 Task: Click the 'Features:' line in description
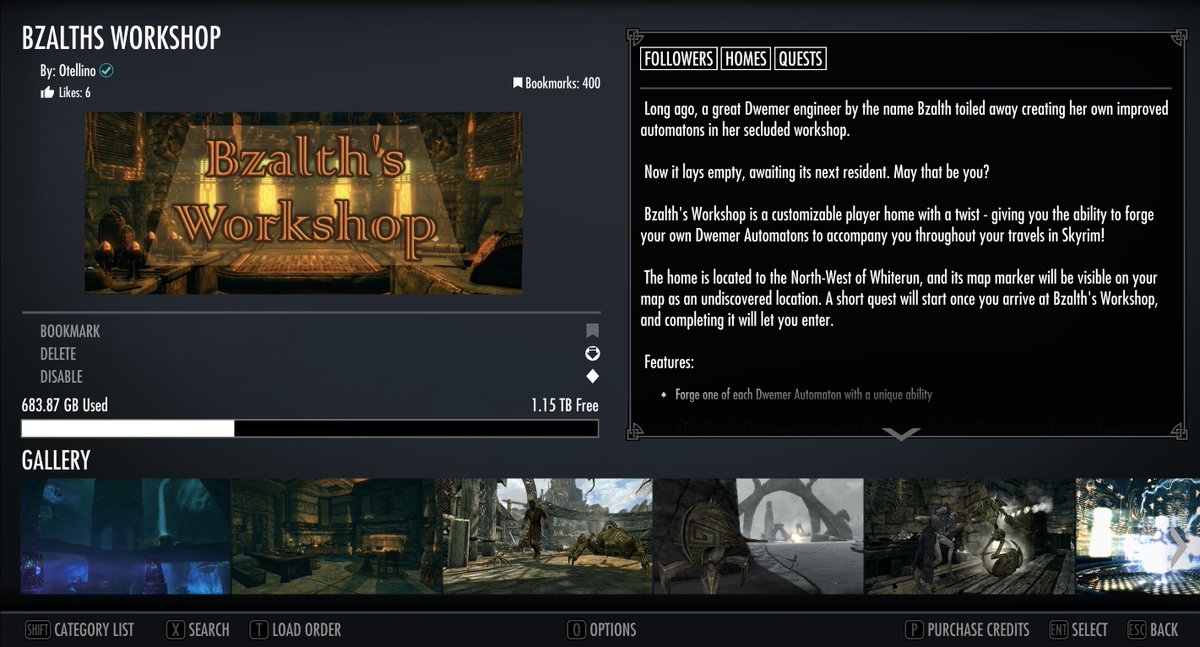pyautogui.click(x=669, y=362)
